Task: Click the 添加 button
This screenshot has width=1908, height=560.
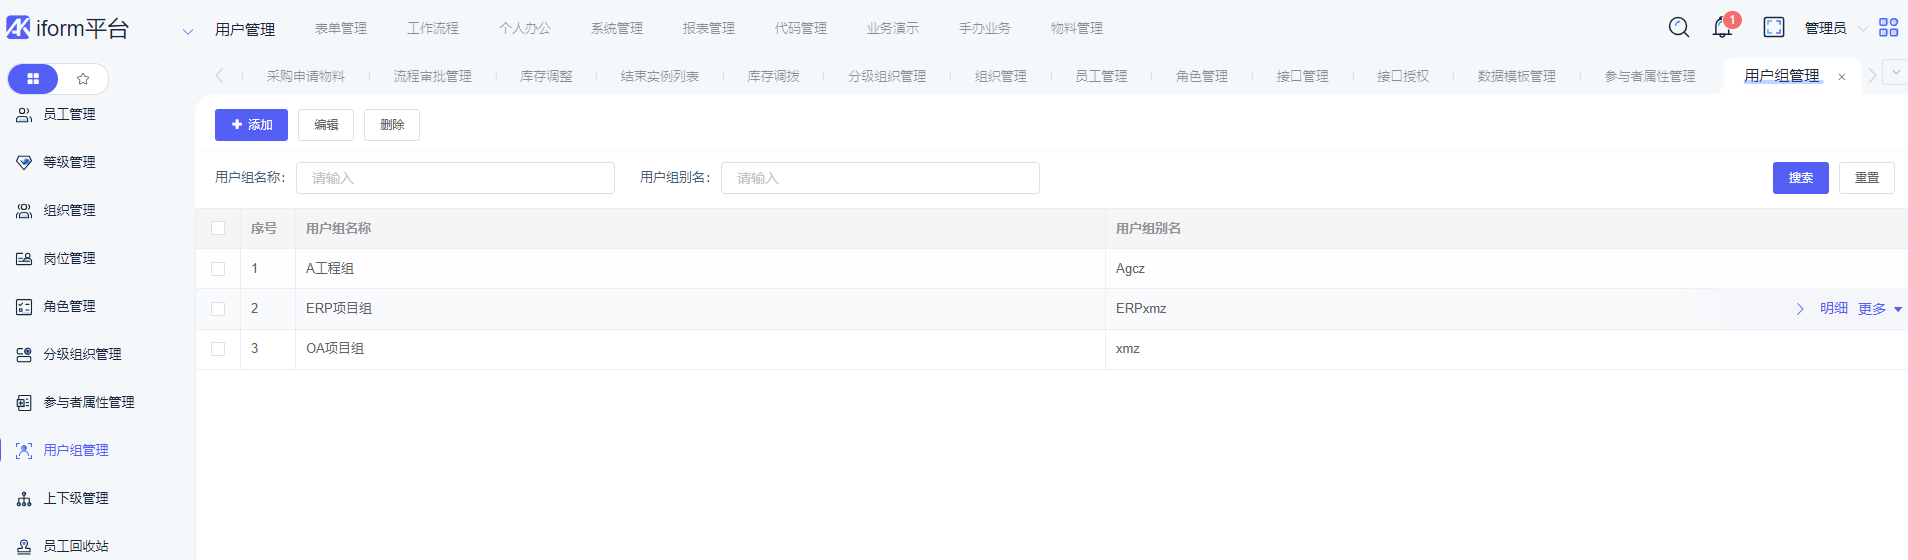Action: pos(251,125)
